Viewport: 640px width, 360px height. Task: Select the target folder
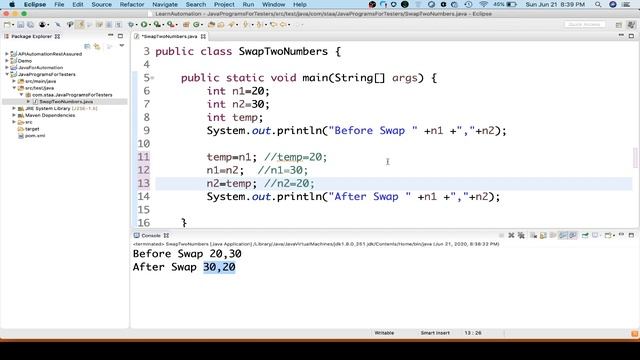pos(32,129)
